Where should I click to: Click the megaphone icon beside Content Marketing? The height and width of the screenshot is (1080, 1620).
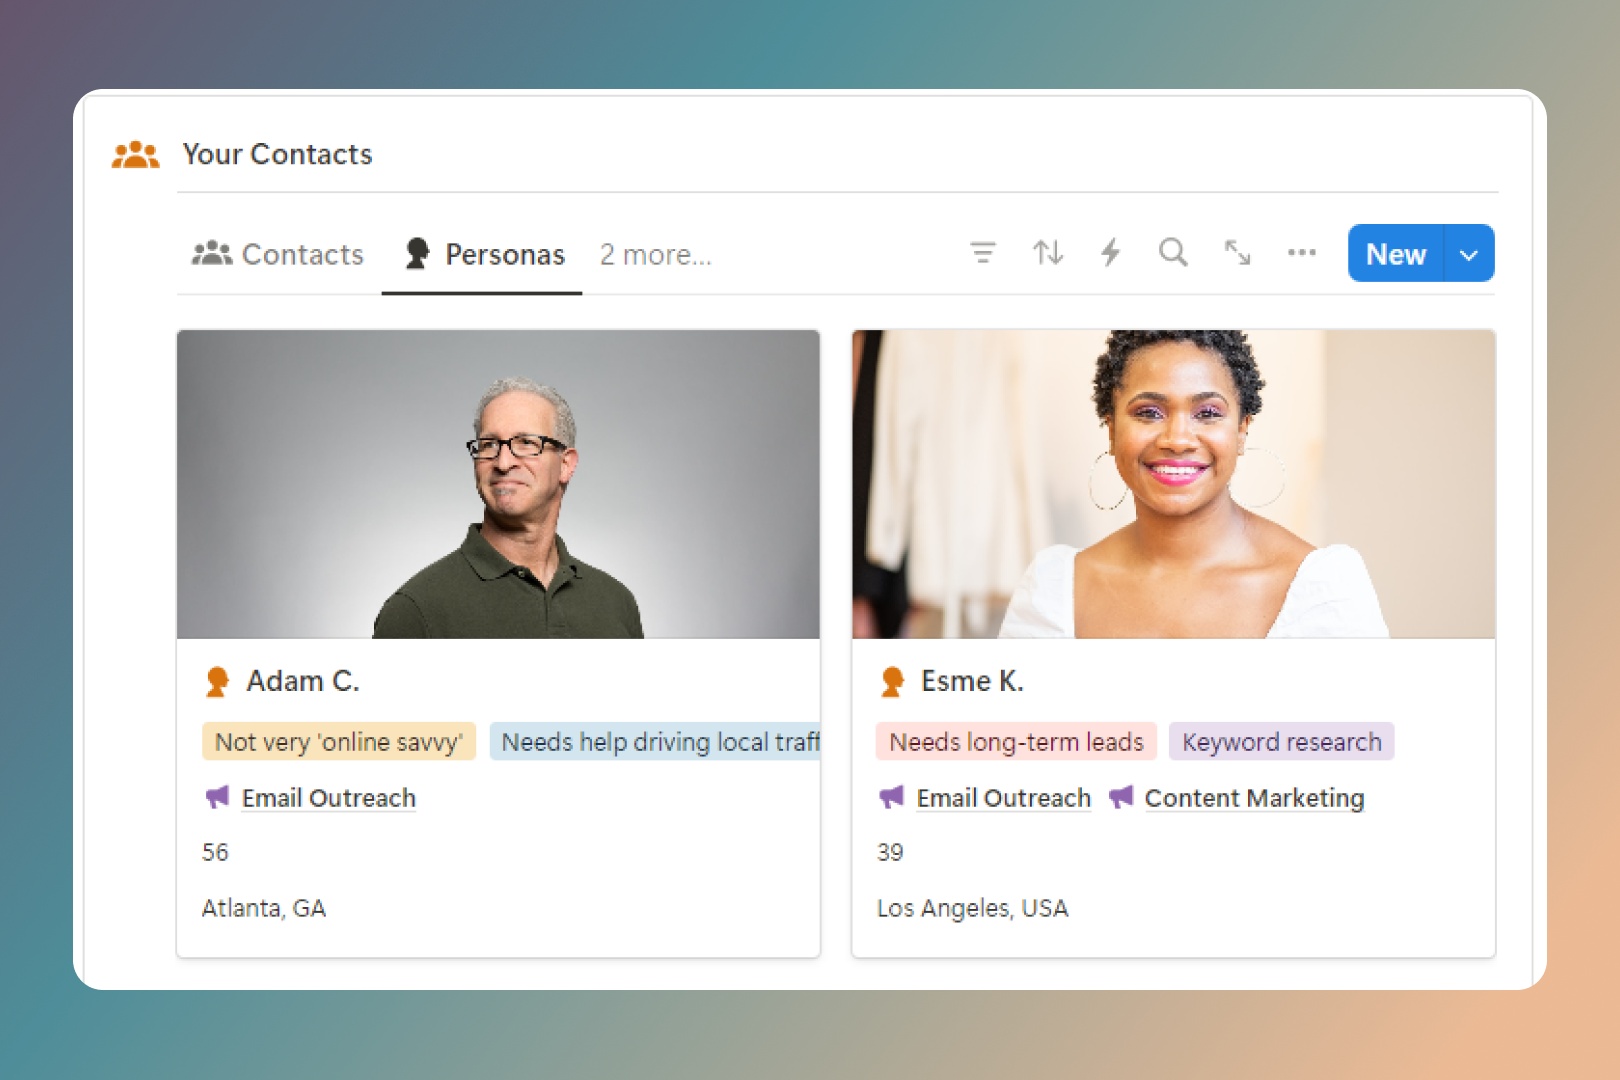coord(1121,797)
